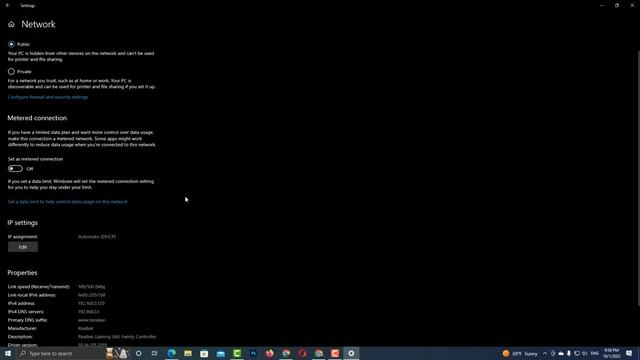Screen dimensions: 640x360
Task: Launch Photoshop from the taskbar
Action: (253, 353)
